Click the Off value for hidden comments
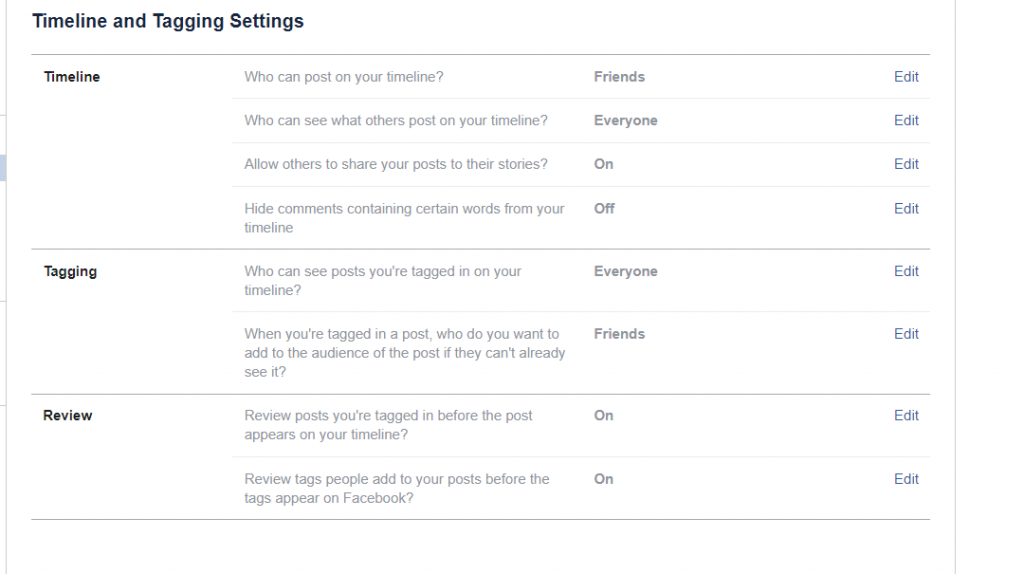The width and height of the screenshot is (1024, 574). [604, 208]
